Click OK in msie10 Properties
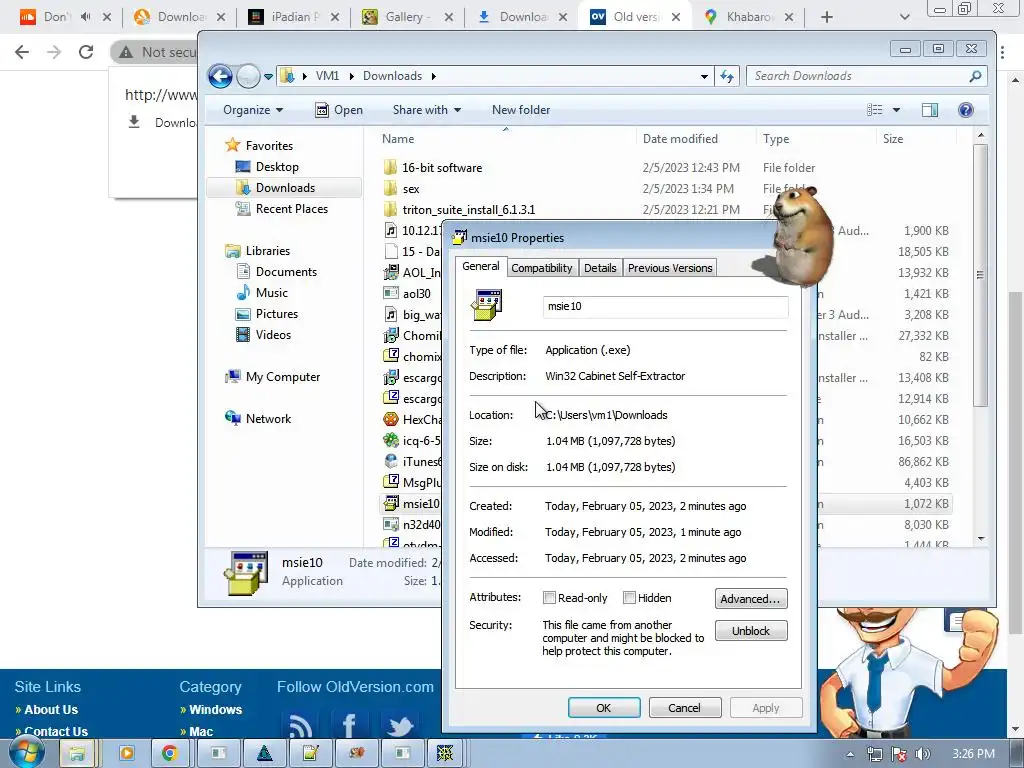Image resolution: width=1024 pixels, height=768 pixels. pos(604,708)
